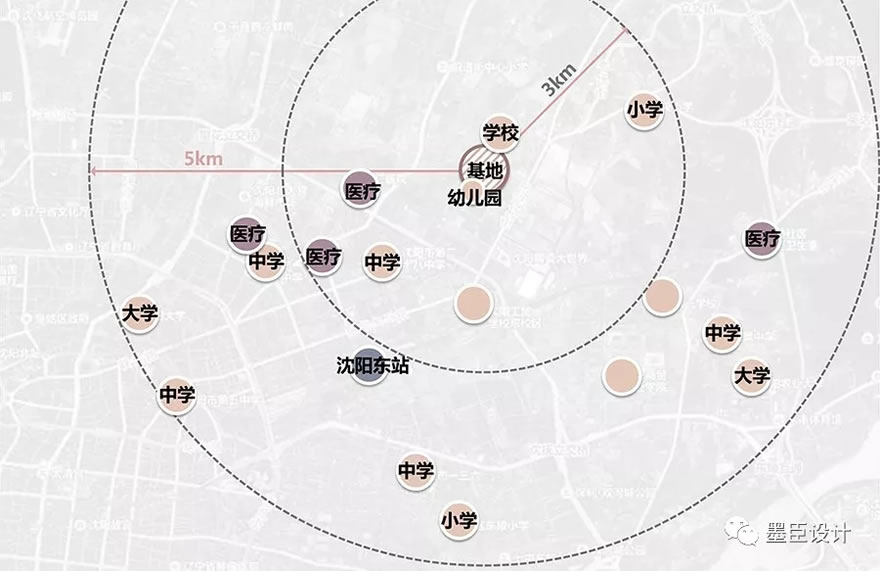Select the 医疗 marker nearest to 基地

pos(361,191)
